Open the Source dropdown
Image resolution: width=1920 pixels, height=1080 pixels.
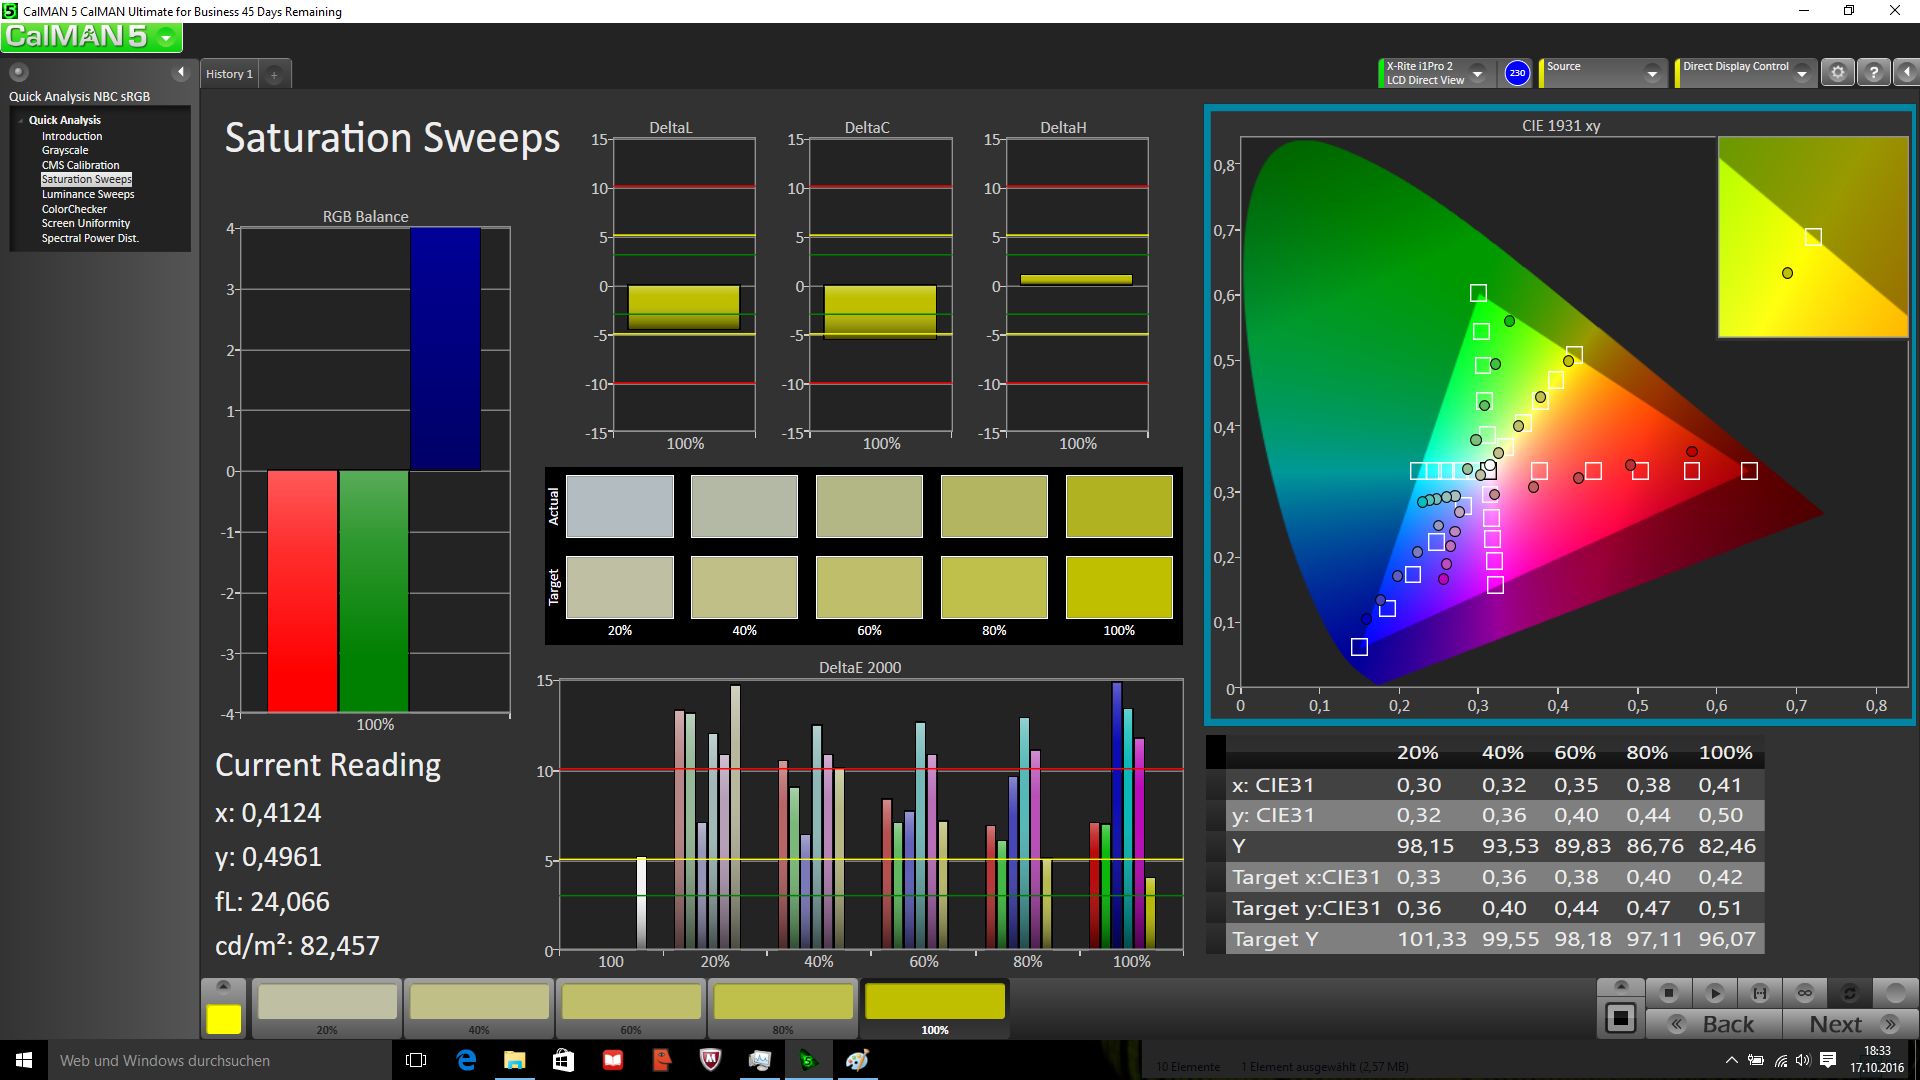pyautogui.click(x=1651, y=74)
